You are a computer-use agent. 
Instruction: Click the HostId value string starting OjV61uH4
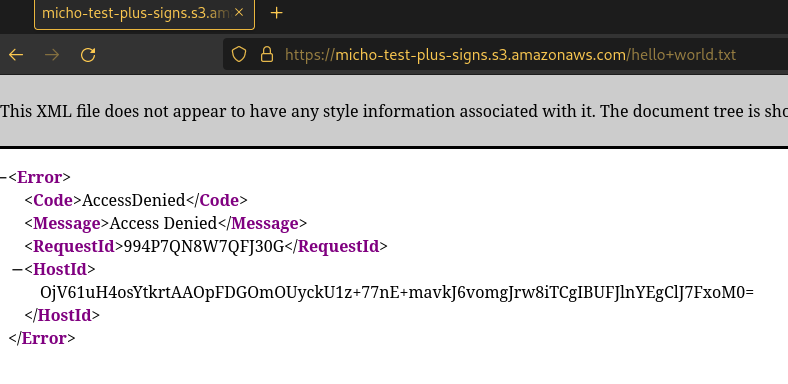tap(397, 293)
